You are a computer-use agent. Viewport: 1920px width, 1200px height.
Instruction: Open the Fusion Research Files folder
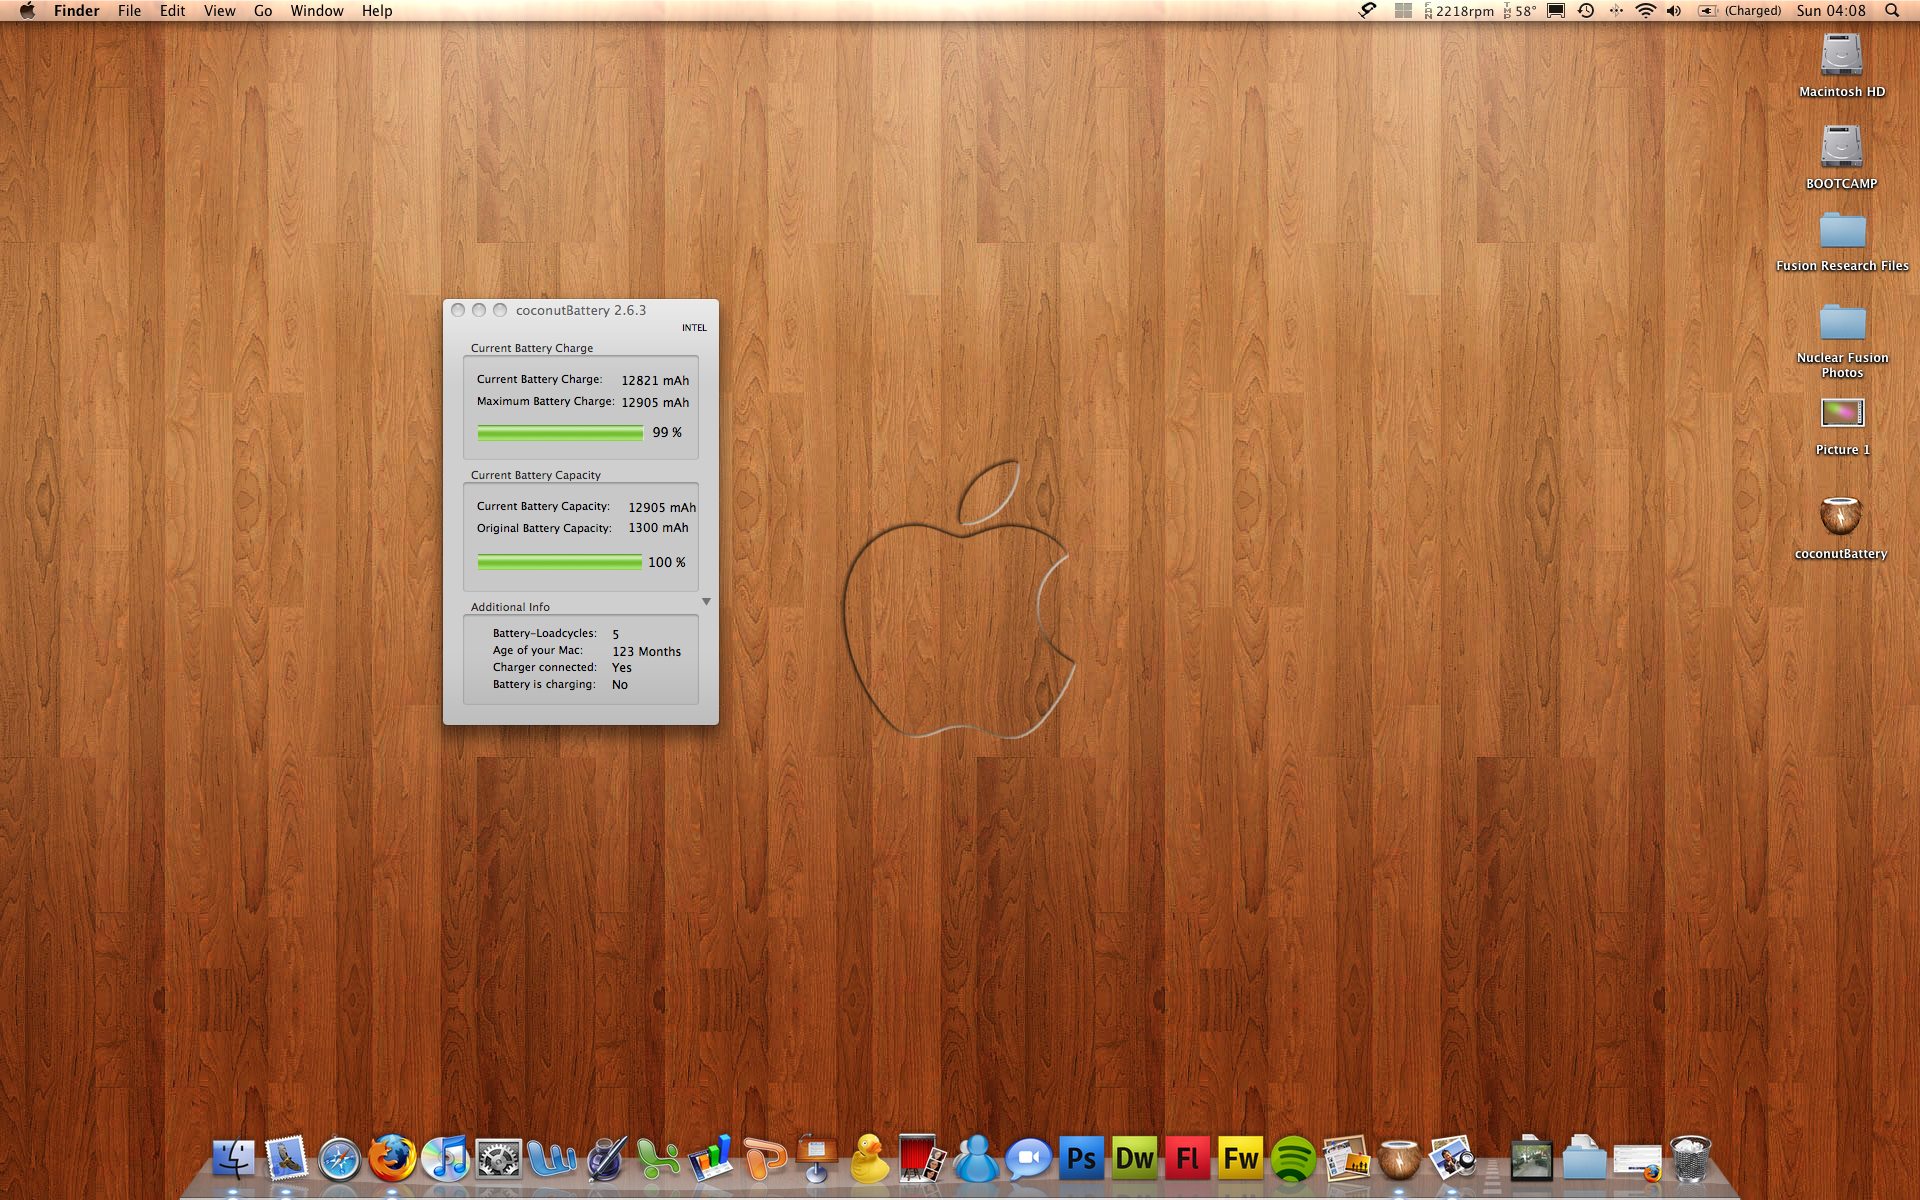point(1842,231)
